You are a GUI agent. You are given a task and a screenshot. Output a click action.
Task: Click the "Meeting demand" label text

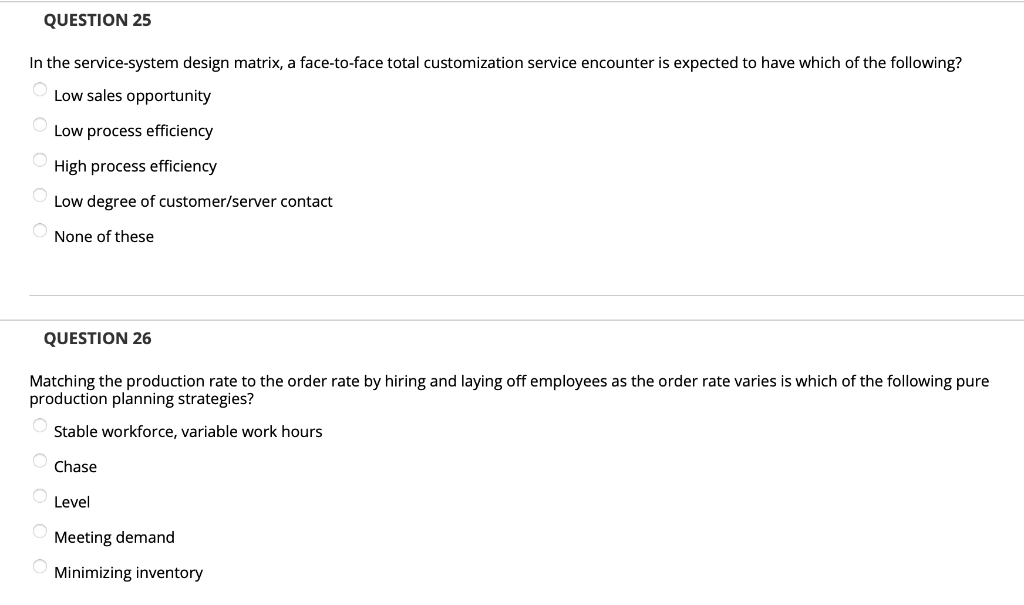coord(114,537)
